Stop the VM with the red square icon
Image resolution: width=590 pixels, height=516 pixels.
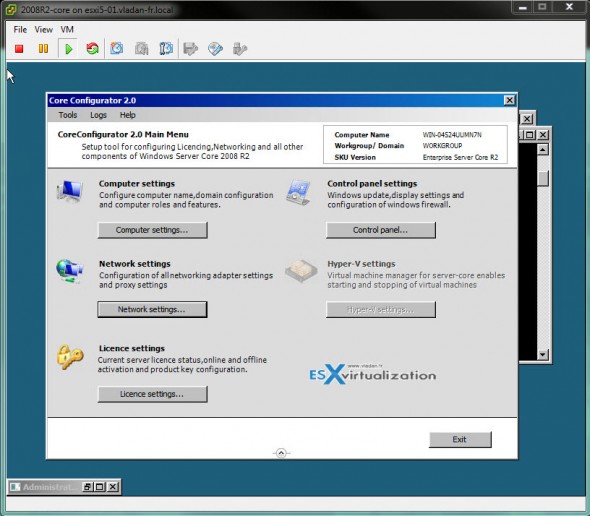click(x=19, y=49)
